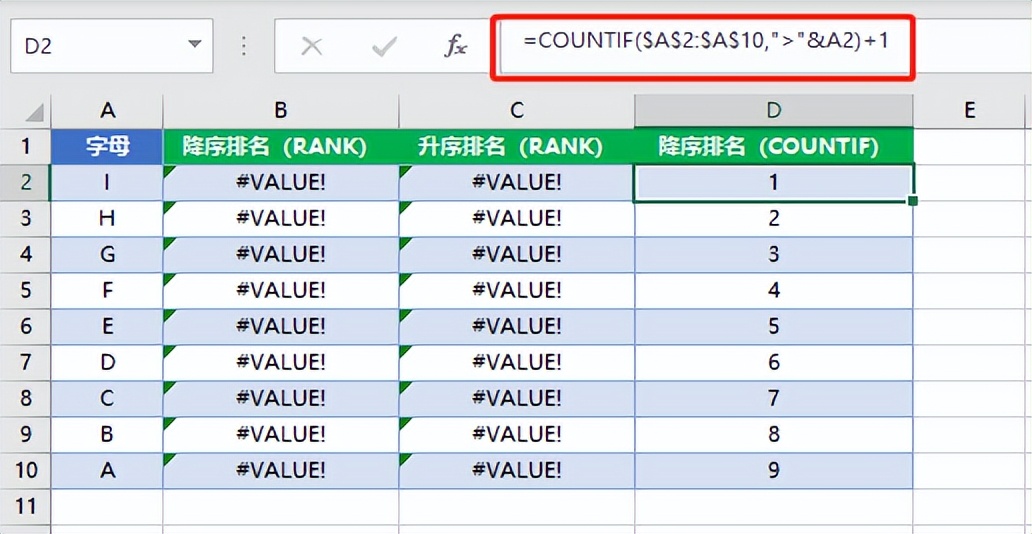The width and height of the screenshot is (1032, 534).
Task: Click the Name Box showing D2
Action: click(111, 45)
